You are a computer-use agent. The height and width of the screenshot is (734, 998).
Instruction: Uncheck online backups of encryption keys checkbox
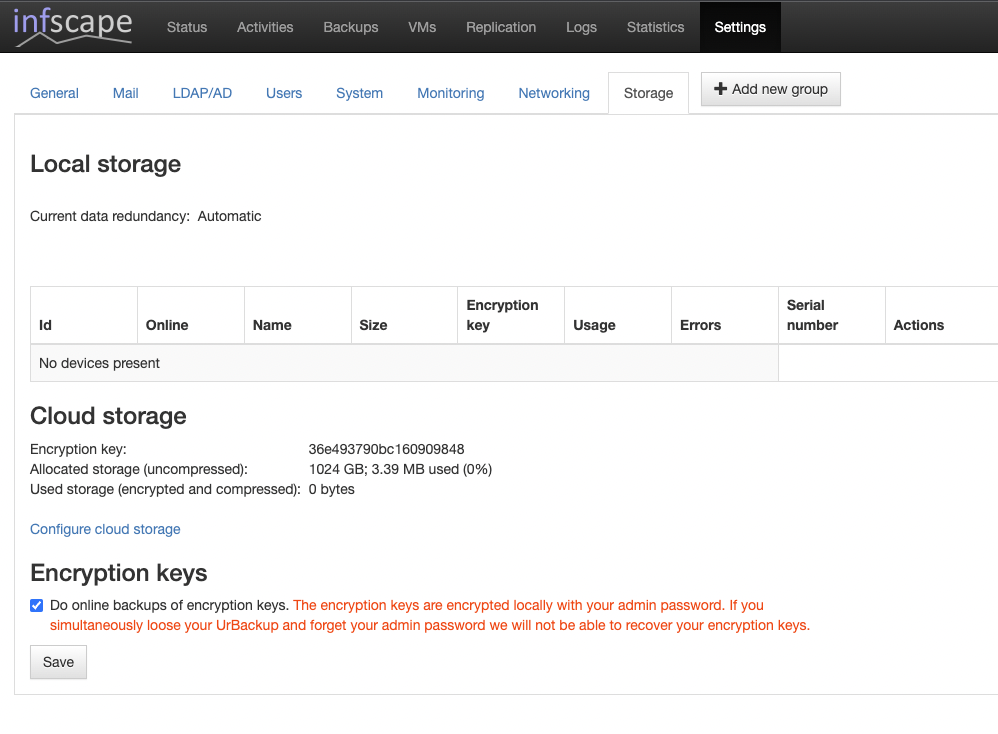click(37, 605)
